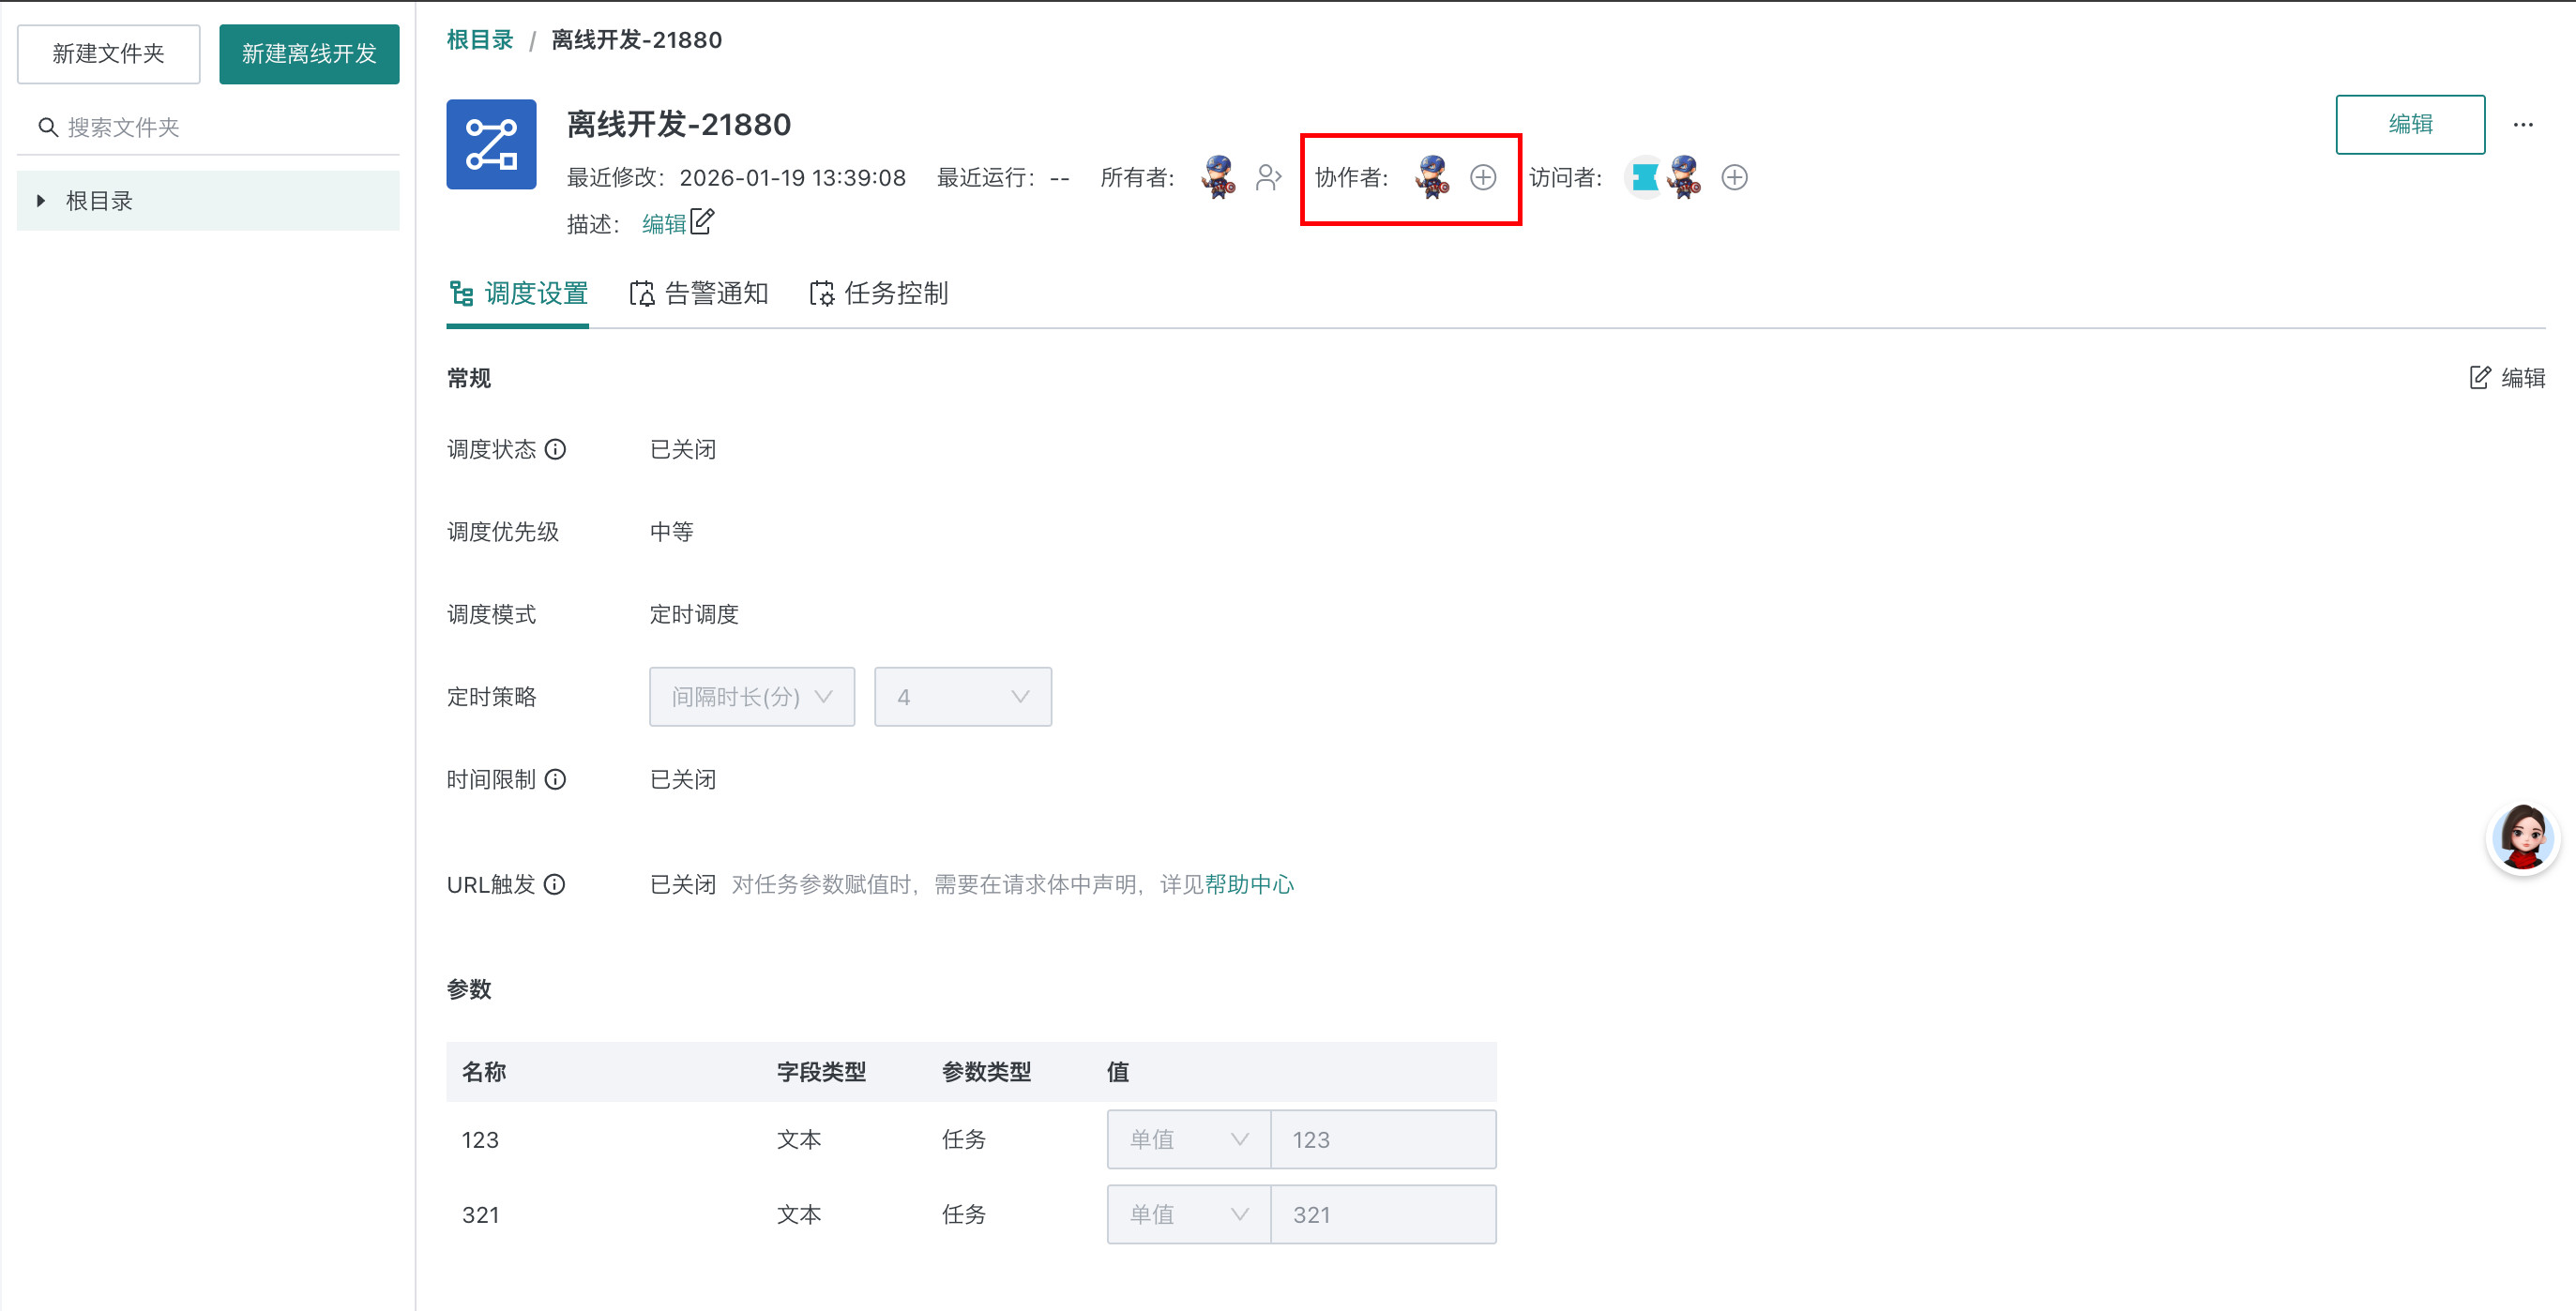
Task: Open the 帮助中心 link
Action: [x=1249, y=884]
